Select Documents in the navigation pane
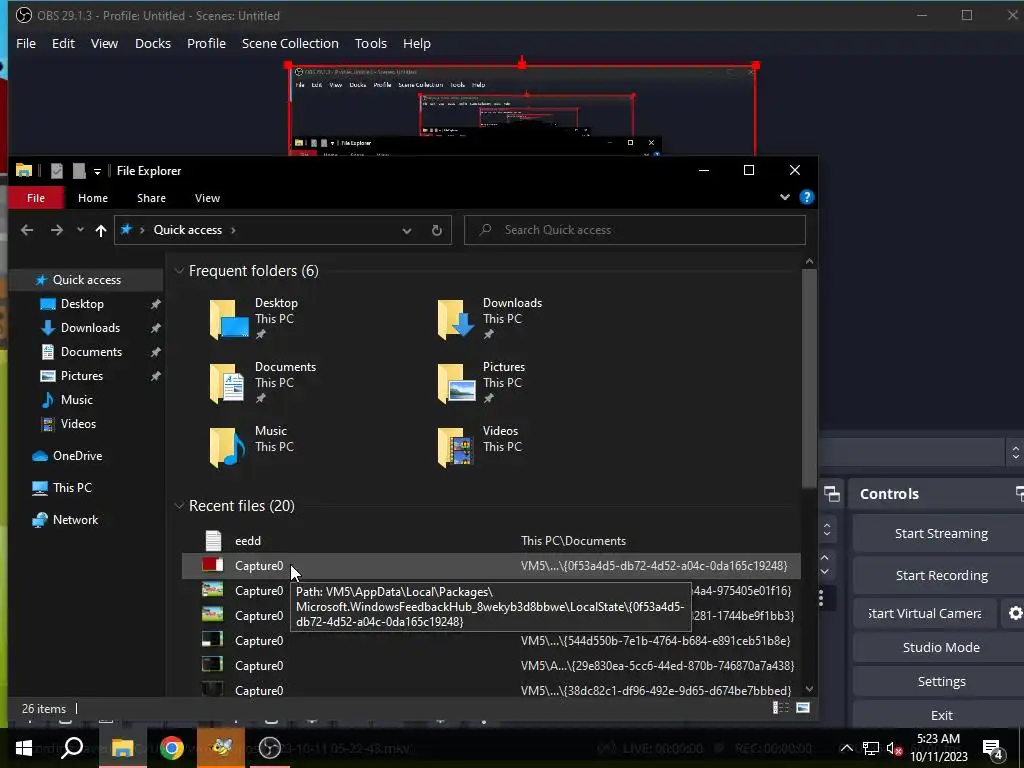Image resolution: width=1024 pixels, height=768 pixels. coord(91,351)
